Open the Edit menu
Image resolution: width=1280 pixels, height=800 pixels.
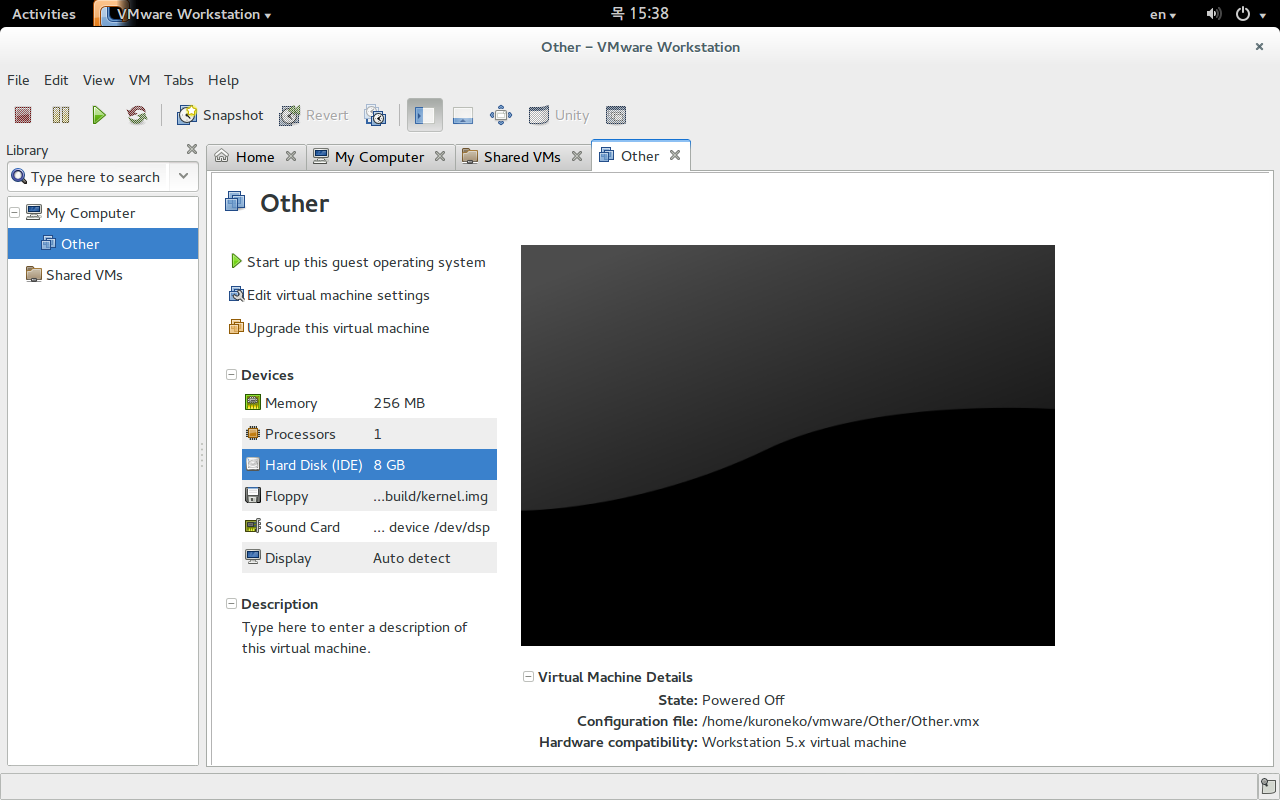coord(56,80)
